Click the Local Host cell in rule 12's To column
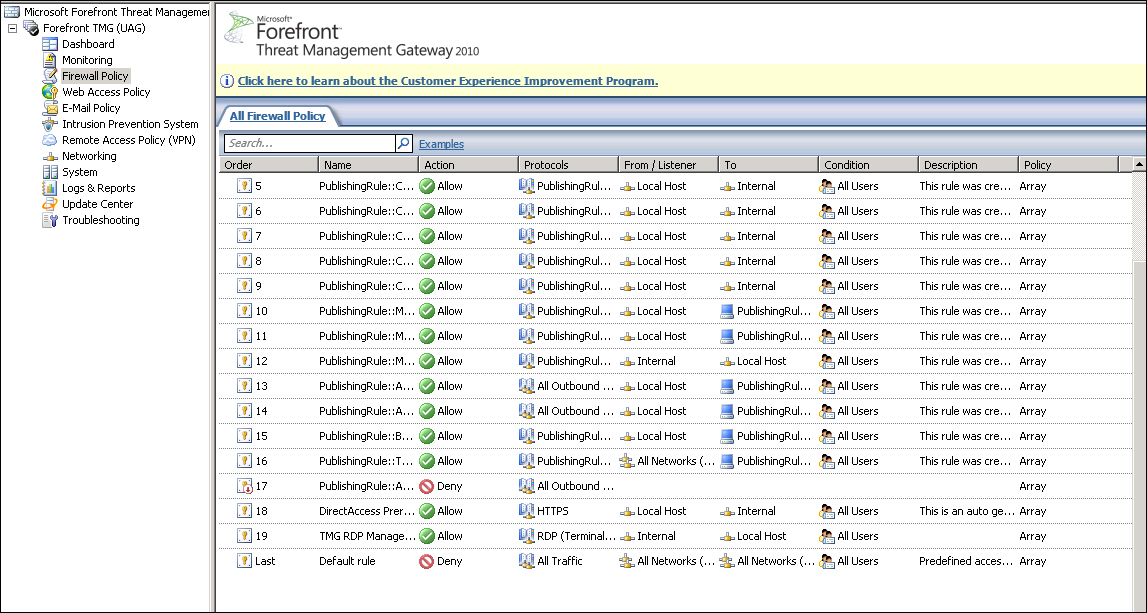Screen dimensions: 1147x613 [761, 361]
